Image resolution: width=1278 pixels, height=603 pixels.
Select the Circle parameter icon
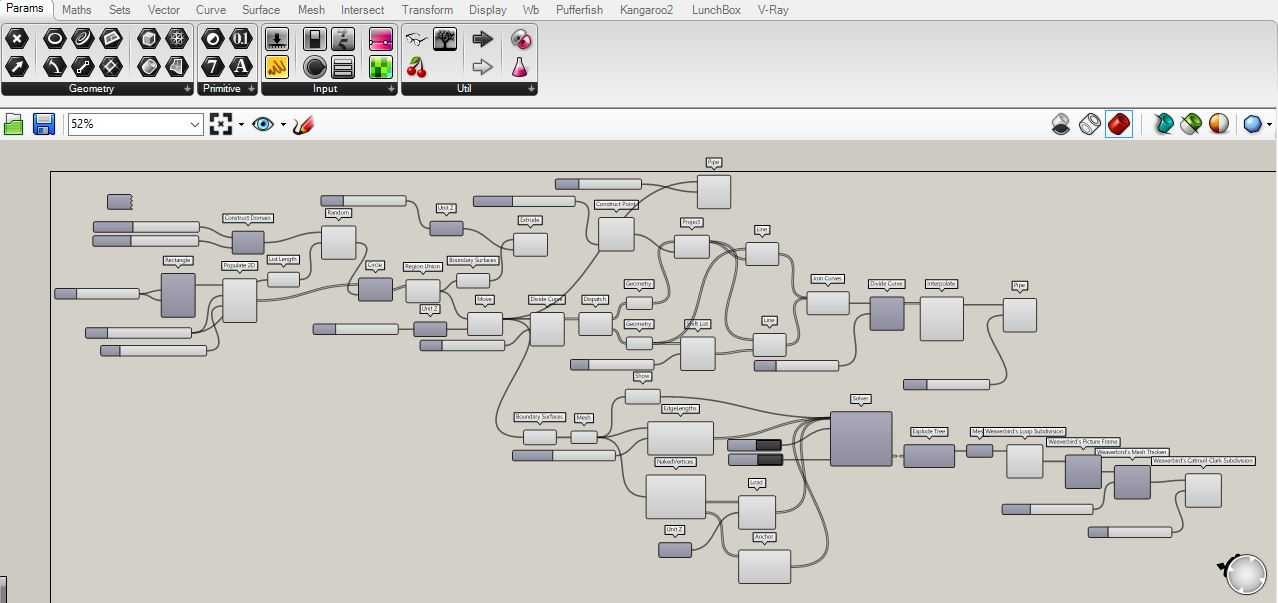coord(54,39)
